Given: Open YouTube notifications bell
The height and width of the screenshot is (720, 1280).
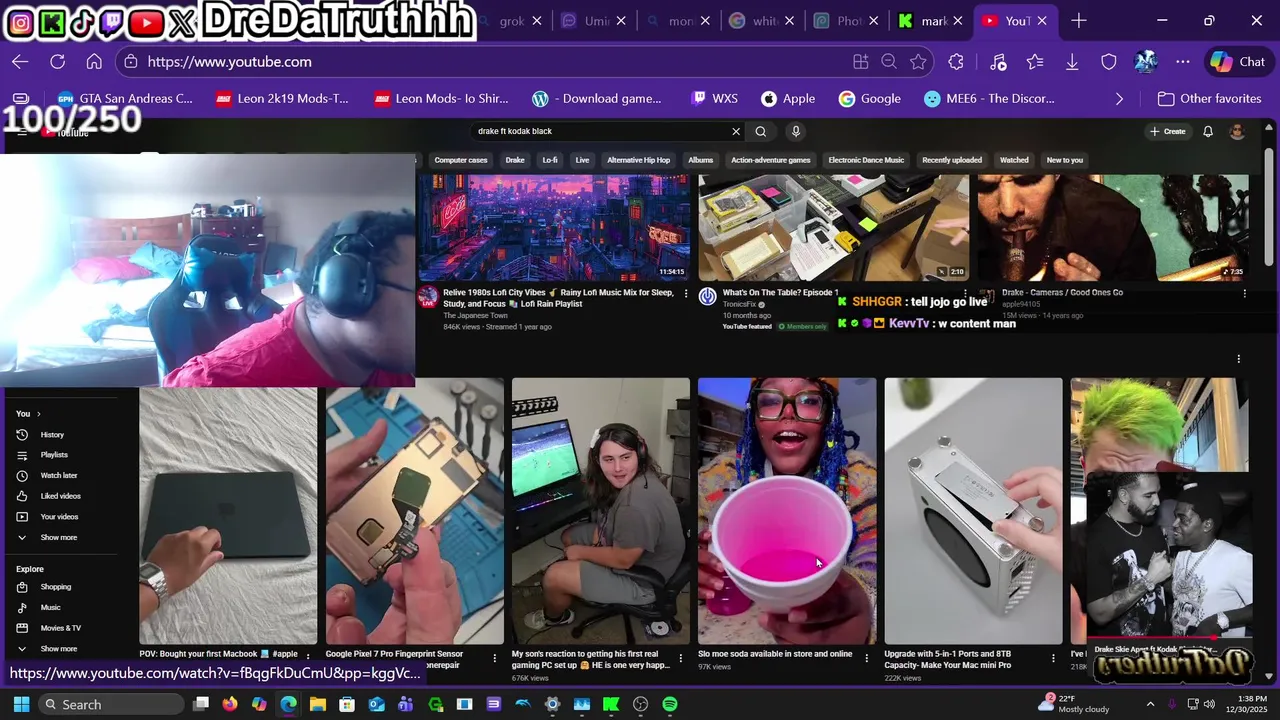Looking at the screenshot, I should click(x=1208, y=131).
